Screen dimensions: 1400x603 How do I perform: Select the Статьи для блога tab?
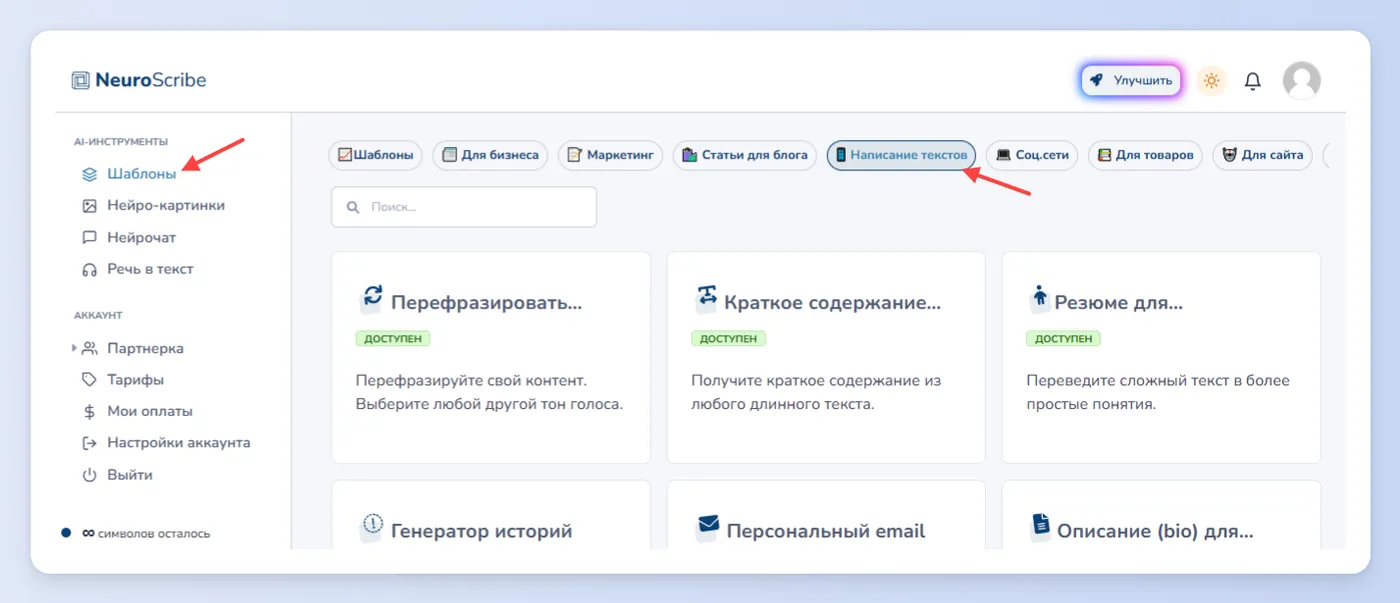pos(745,155)
